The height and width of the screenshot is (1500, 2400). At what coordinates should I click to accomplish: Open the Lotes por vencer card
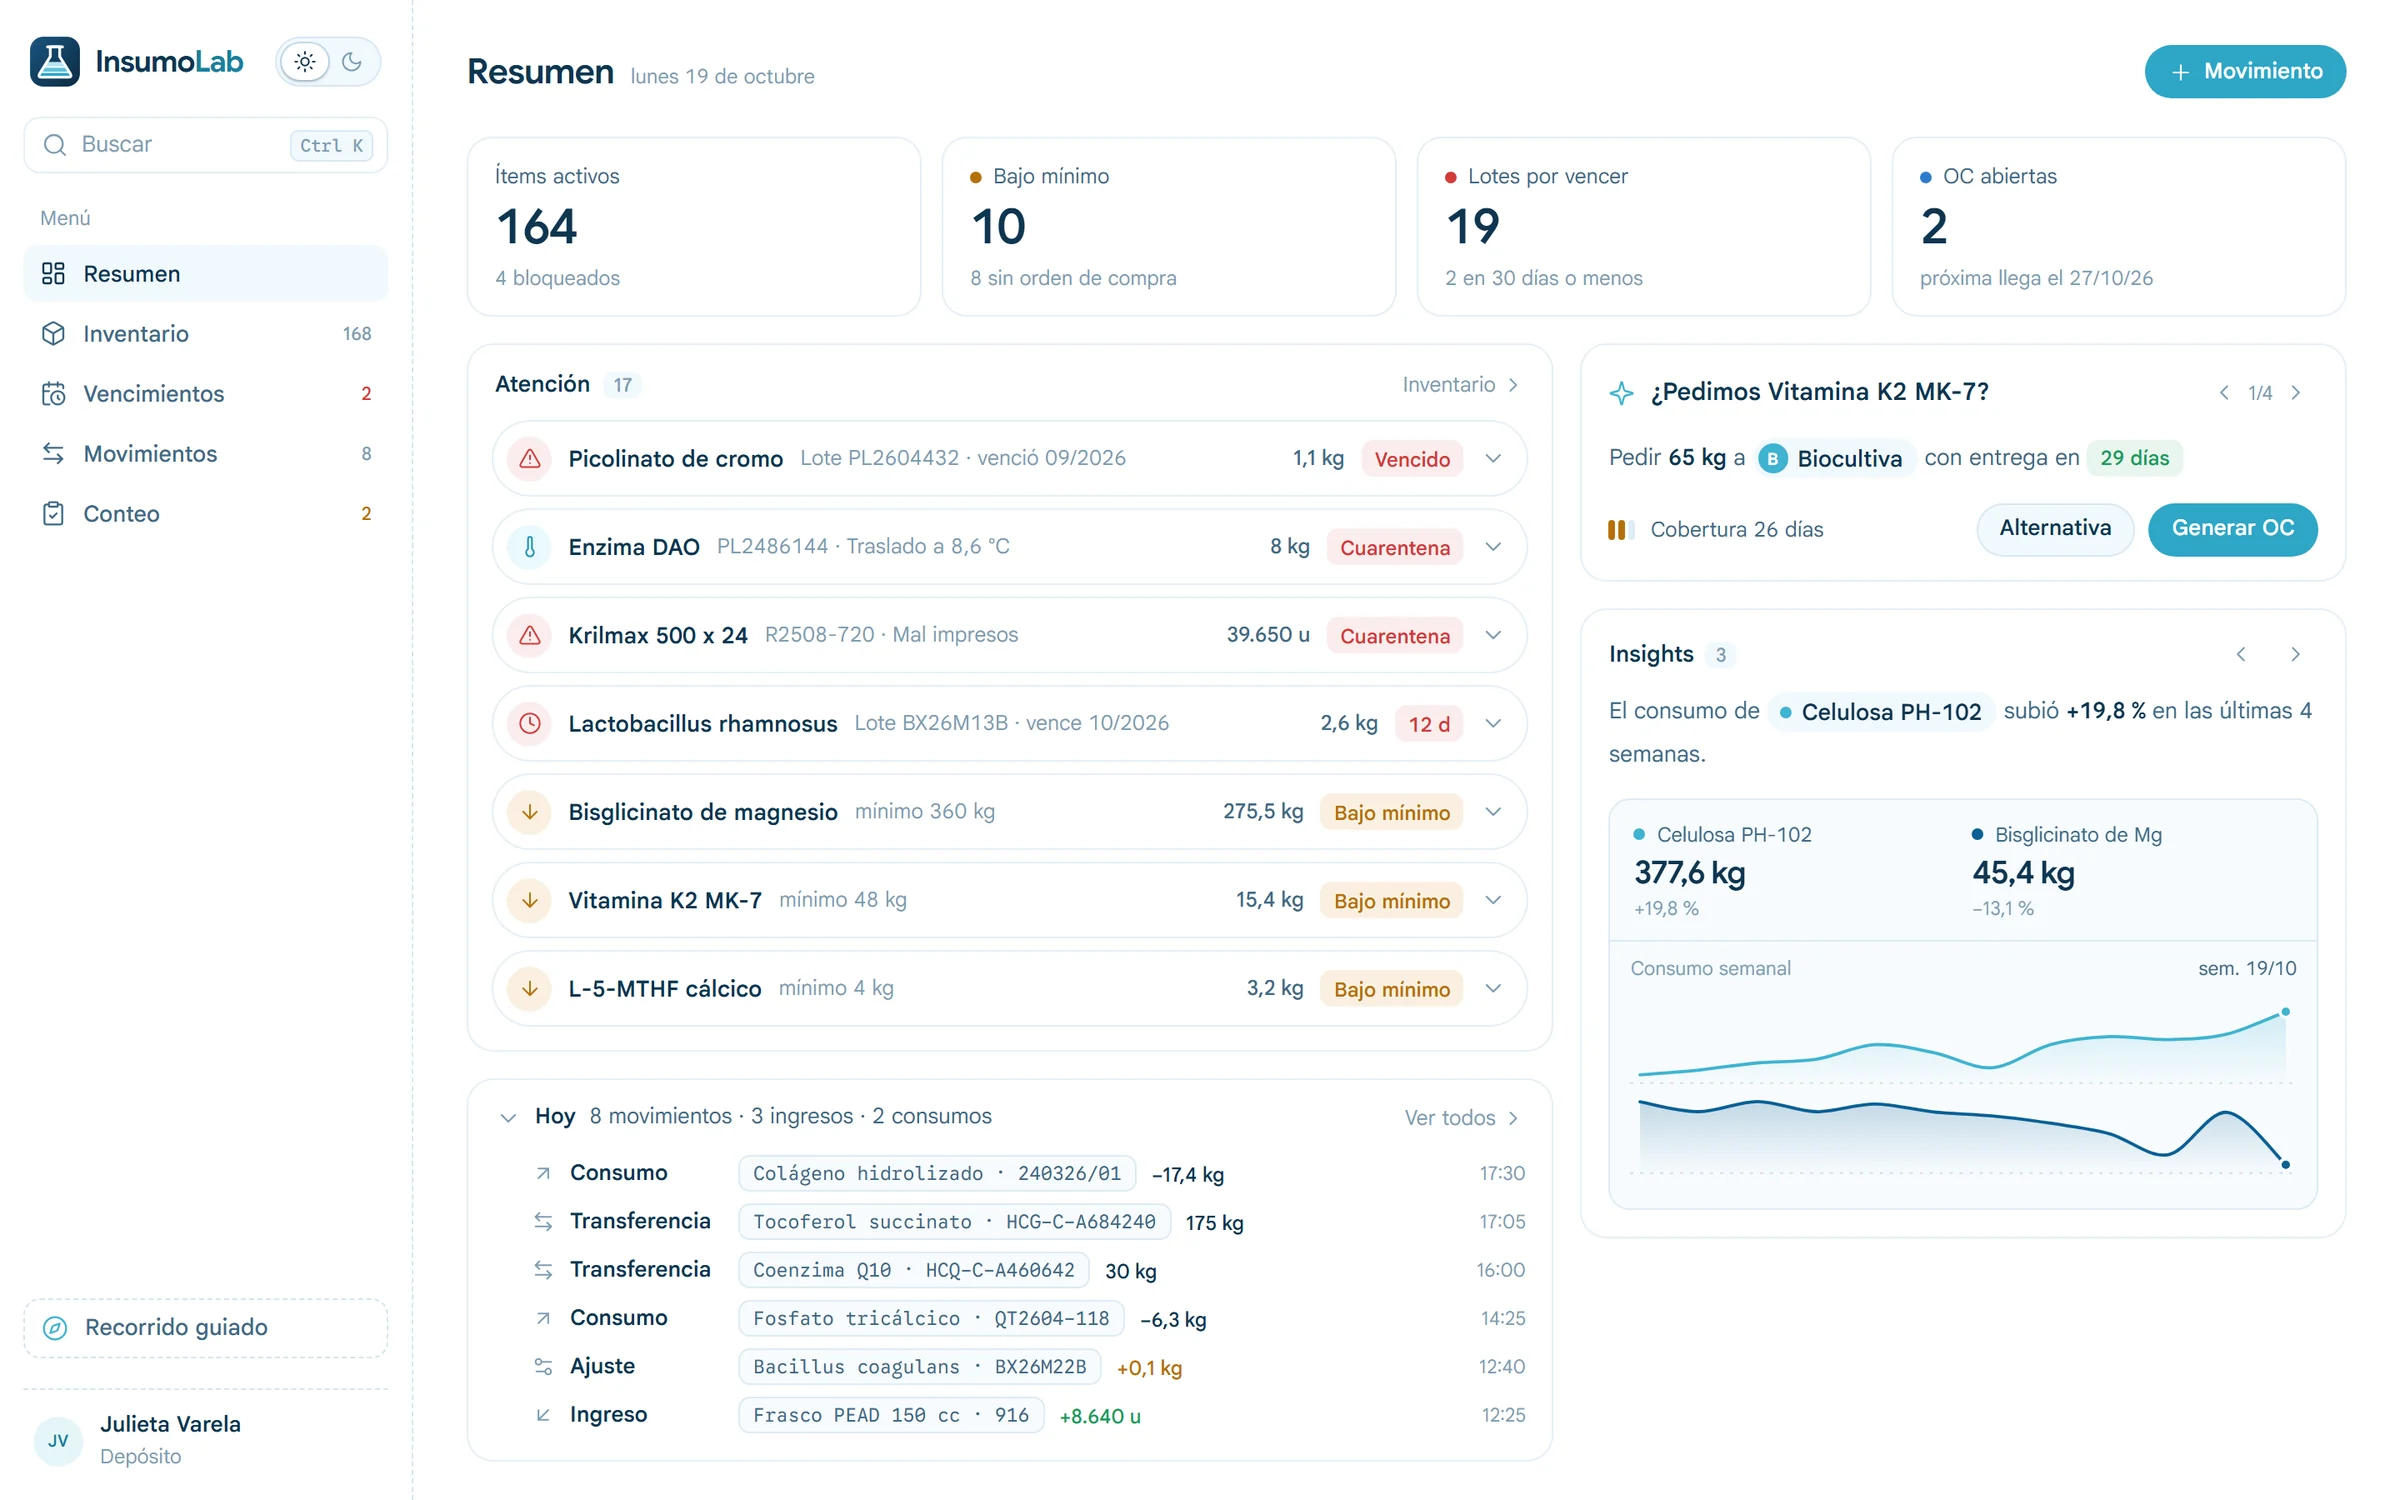[x=1643, y=227]
